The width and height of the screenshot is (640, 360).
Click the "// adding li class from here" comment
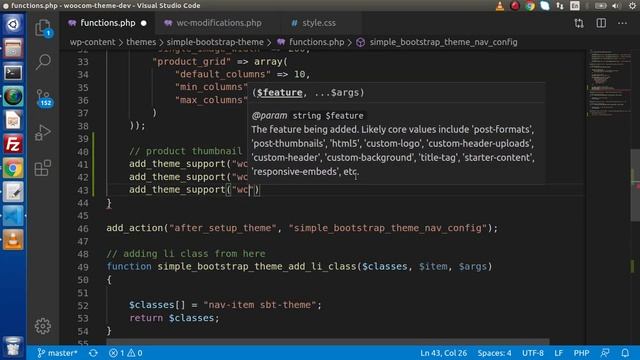[186, 253]
